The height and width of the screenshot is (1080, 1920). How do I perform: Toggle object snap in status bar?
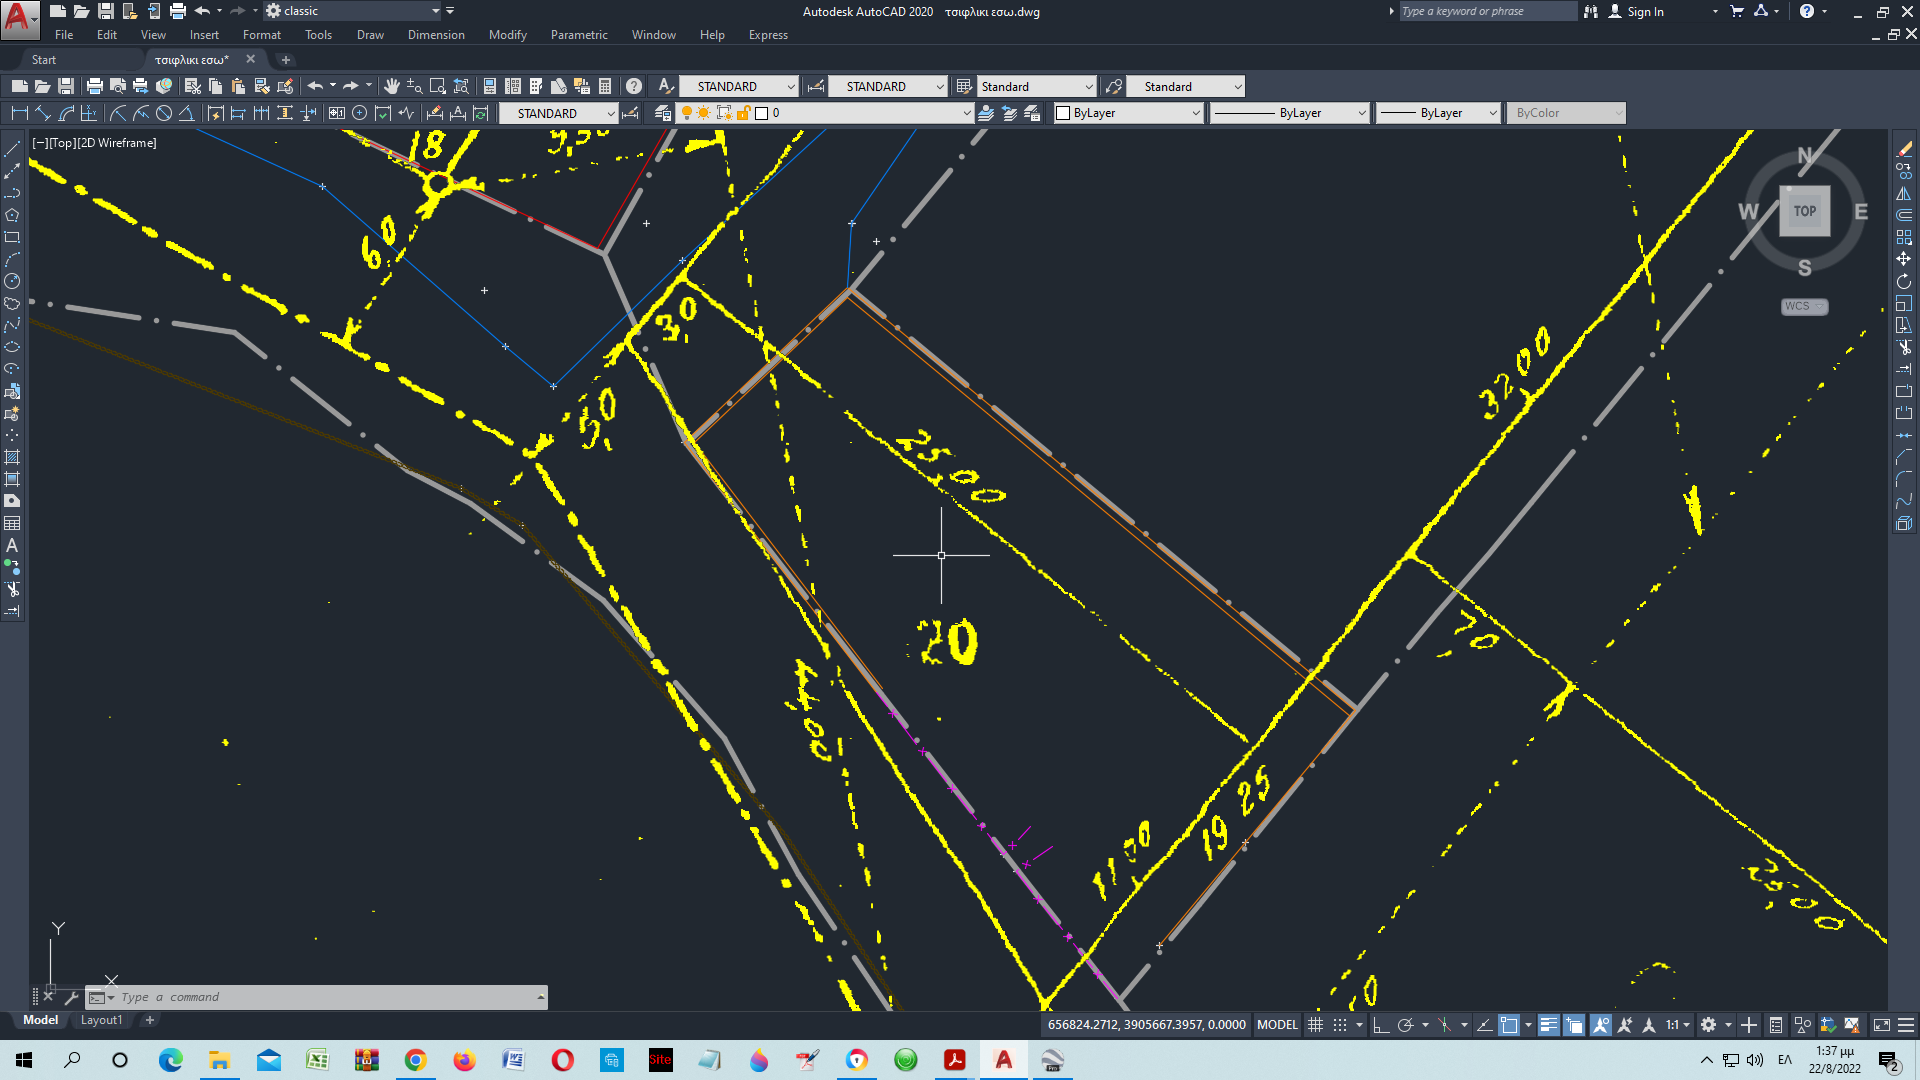click(x=1509, y=1025)
